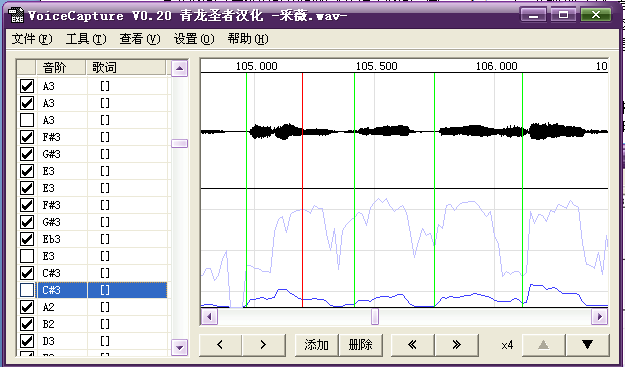Click the single left arrow button
Viewport: 625px width, 367px height.
[220, 345]
